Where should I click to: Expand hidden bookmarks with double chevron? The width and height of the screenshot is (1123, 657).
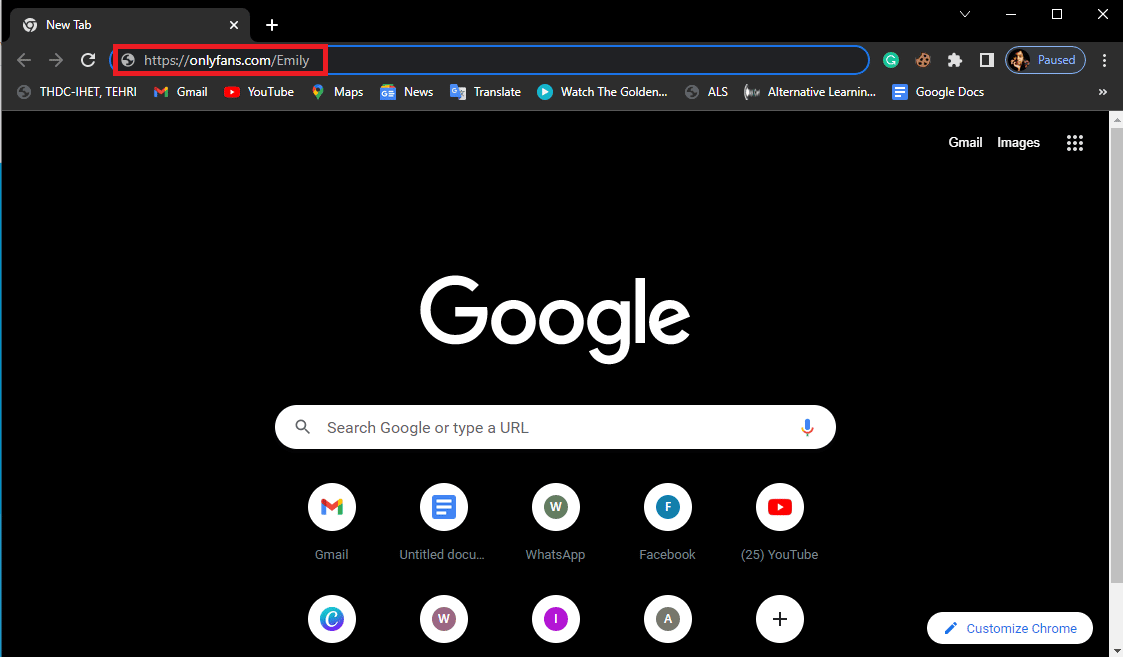[x=1103, y=92]
